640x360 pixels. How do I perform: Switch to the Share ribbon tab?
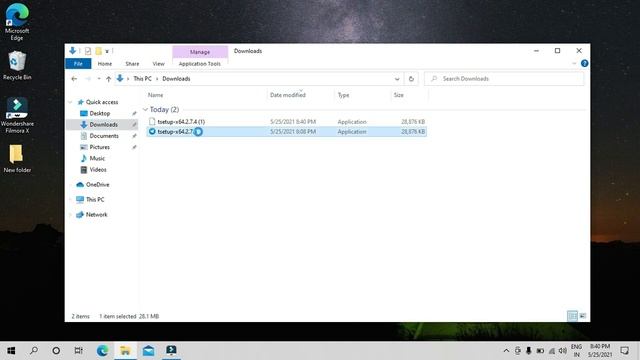click(132, 64)
